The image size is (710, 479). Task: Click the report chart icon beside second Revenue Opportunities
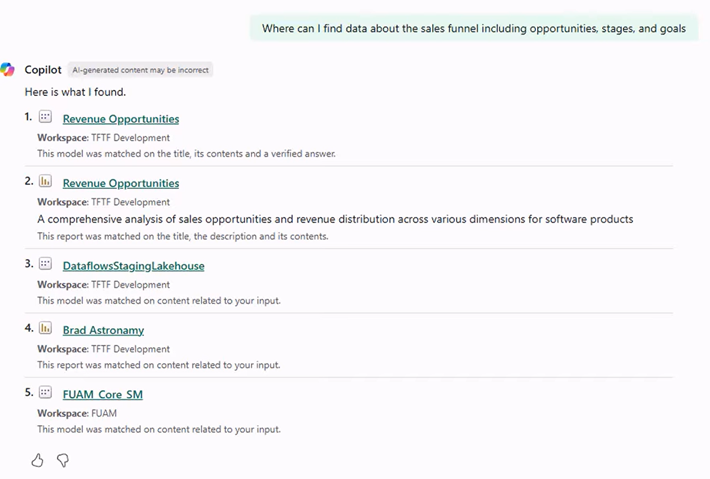(45, 182)
